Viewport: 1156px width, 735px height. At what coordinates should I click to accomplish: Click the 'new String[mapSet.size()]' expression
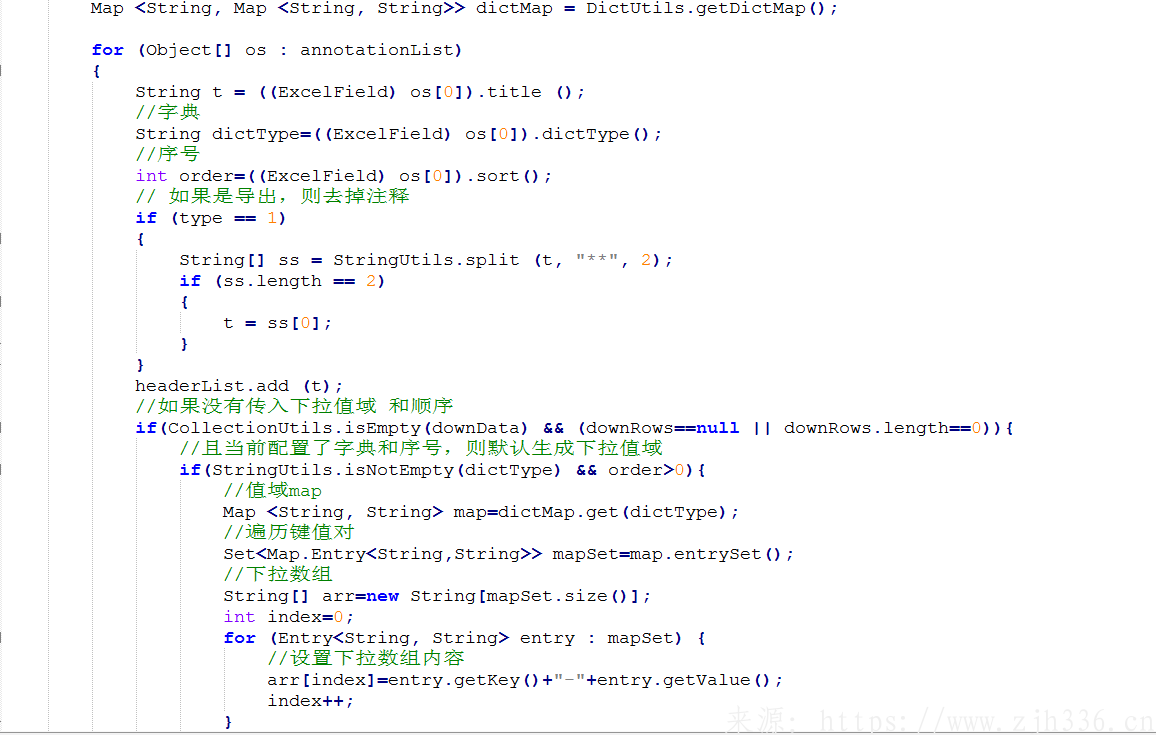pyautogui.click(x=508, y=596)
